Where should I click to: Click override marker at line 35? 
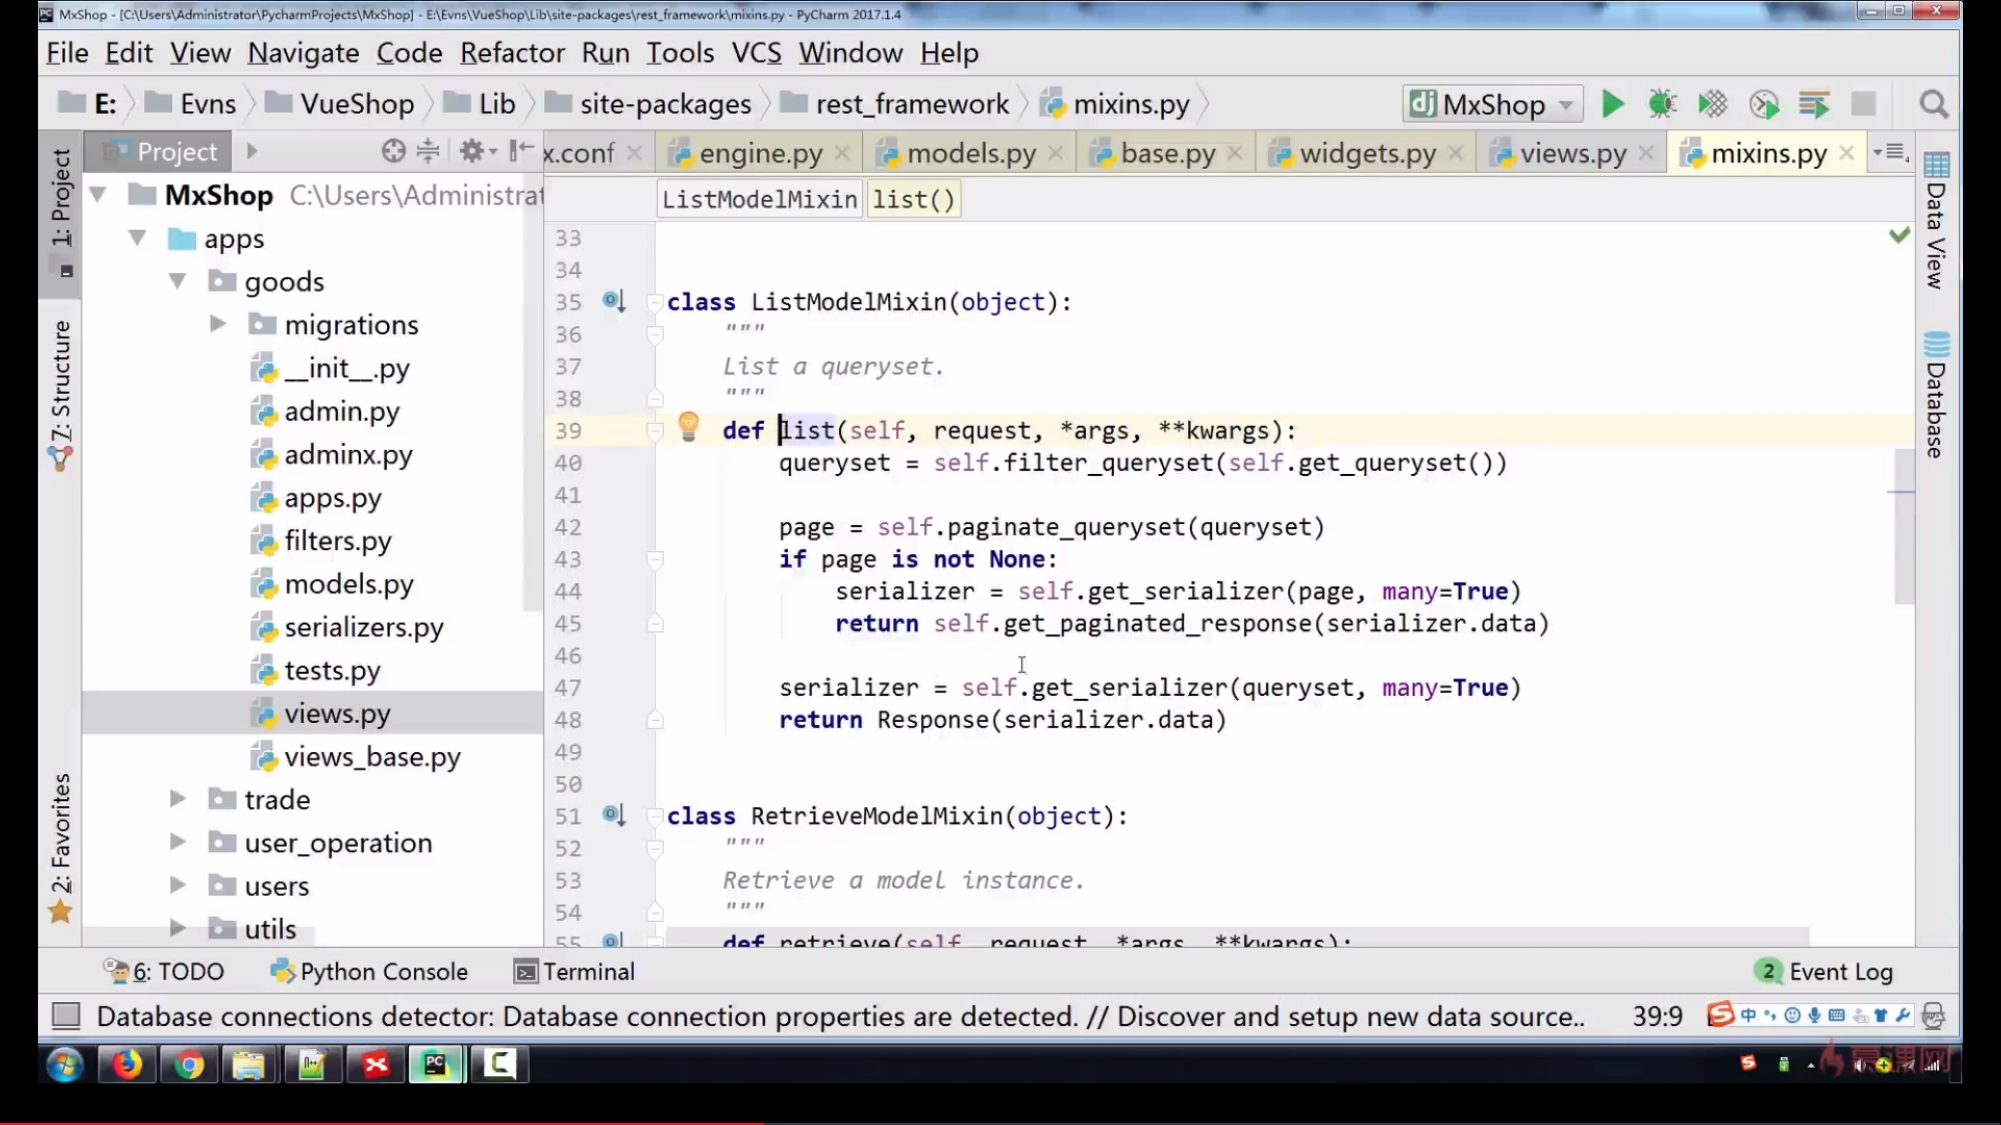point(613,301)
